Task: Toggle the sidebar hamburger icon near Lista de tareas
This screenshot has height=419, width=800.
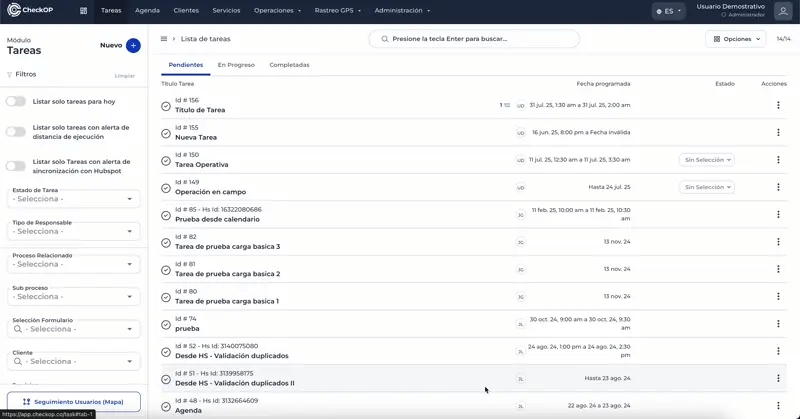Action: pos(164,39)
